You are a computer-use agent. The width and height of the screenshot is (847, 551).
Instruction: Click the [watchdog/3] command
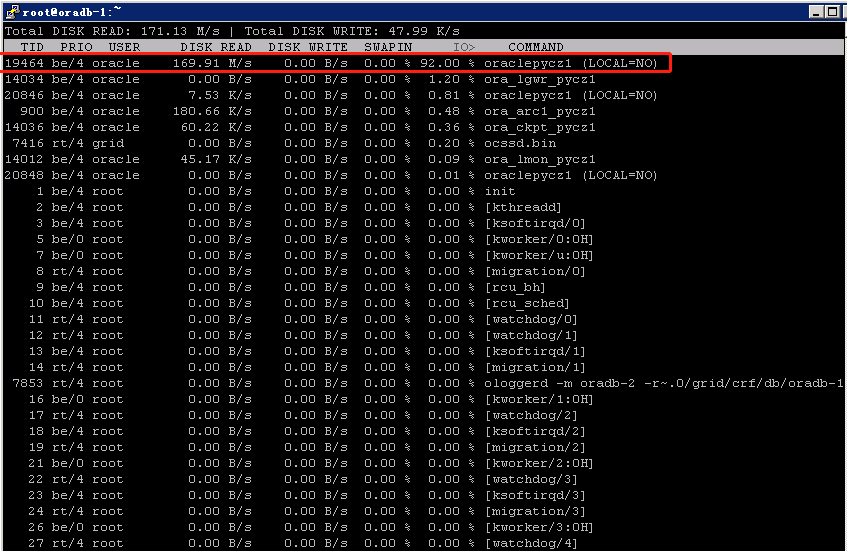coord(532,479)
